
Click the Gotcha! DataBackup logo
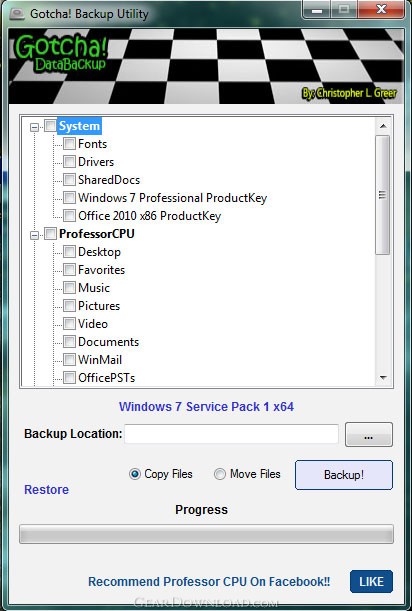[61, 53]
